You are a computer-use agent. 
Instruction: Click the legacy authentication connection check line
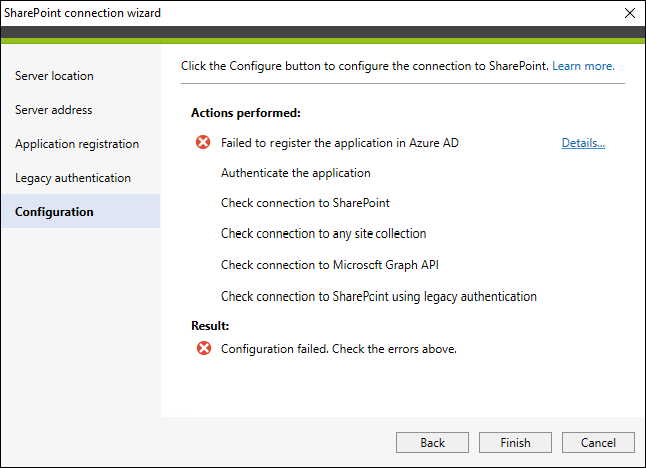coord(379,297)
